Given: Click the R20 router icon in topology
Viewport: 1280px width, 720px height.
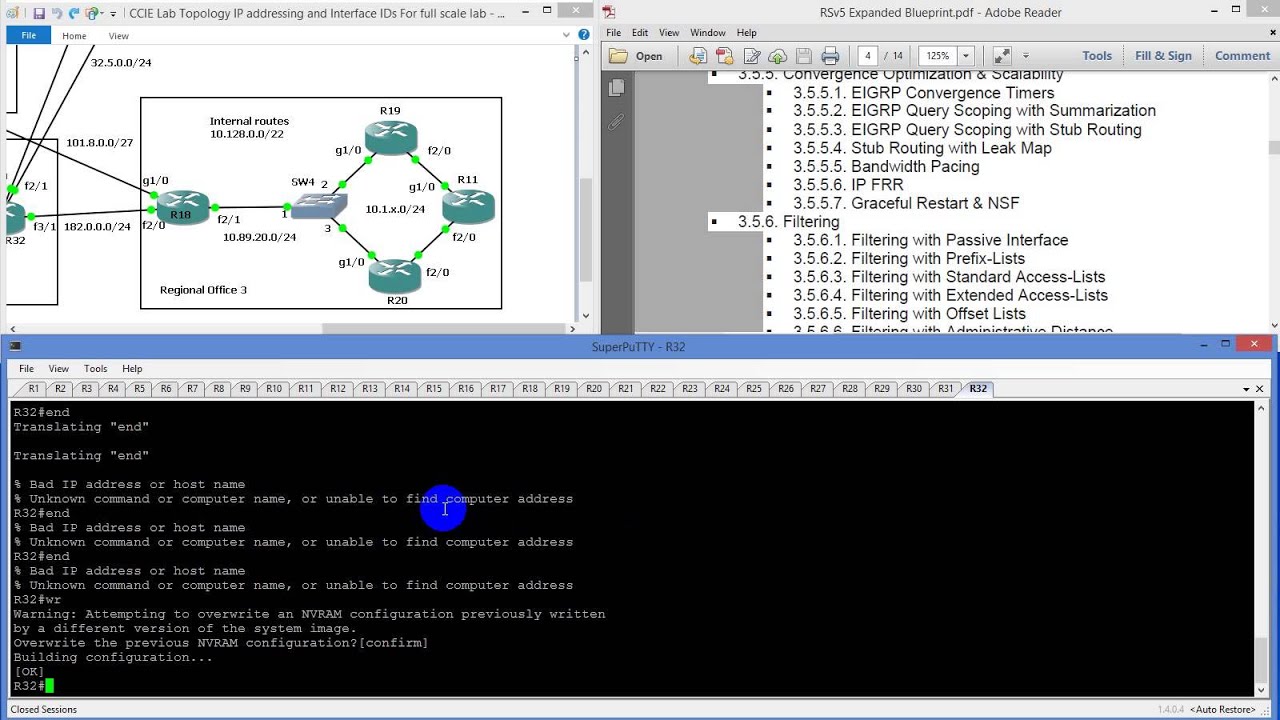Looking at the screenshot, I should (x=395, y=275).
